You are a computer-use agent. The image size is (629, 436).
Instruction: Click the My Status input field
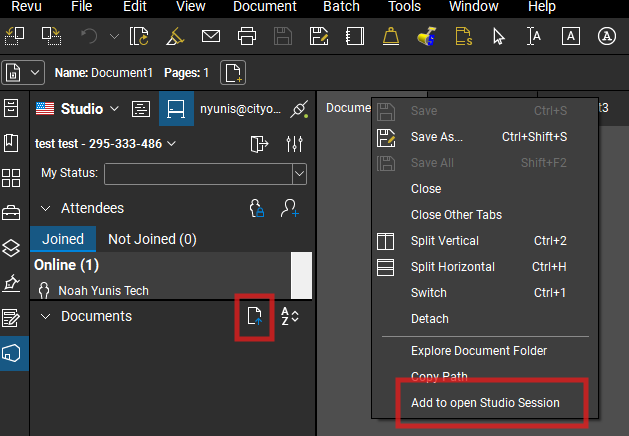(198, 174)
